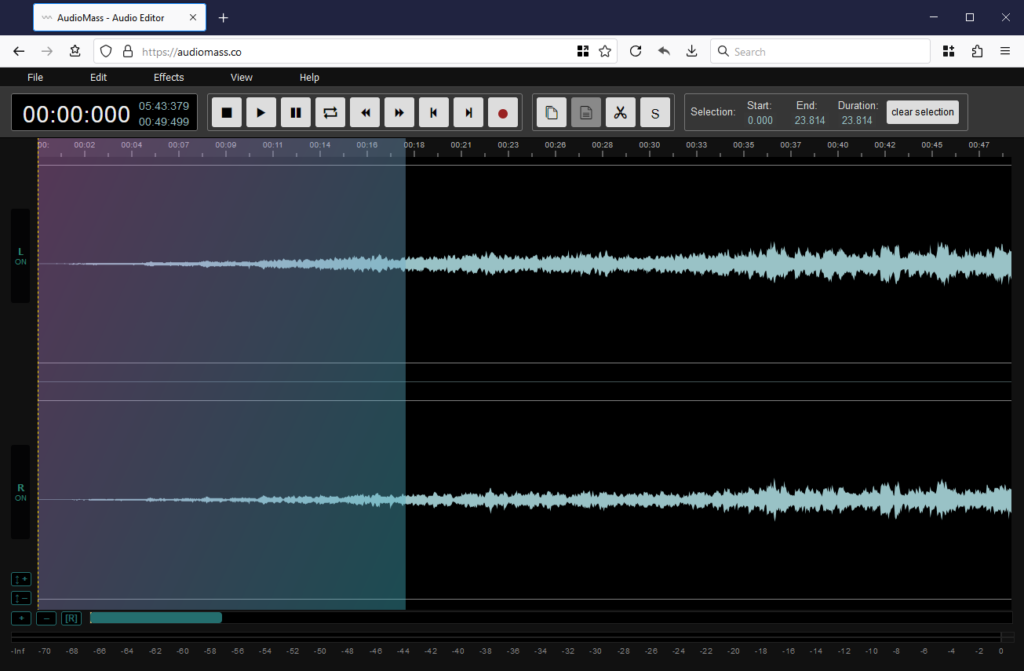
Task: Stop audio playback
Action: tap(227, 112)
